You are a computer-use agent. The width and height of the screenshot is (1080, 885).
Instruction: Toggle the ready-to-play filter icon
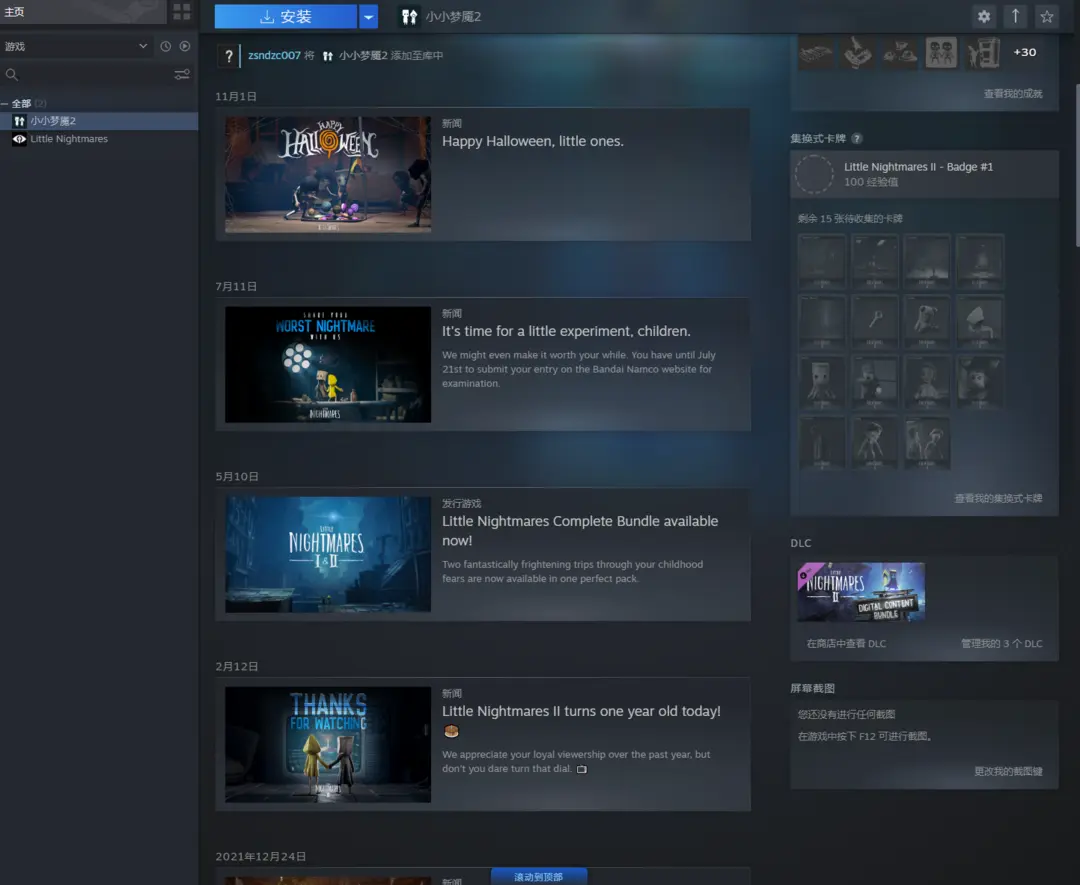(x=185, y=46)
